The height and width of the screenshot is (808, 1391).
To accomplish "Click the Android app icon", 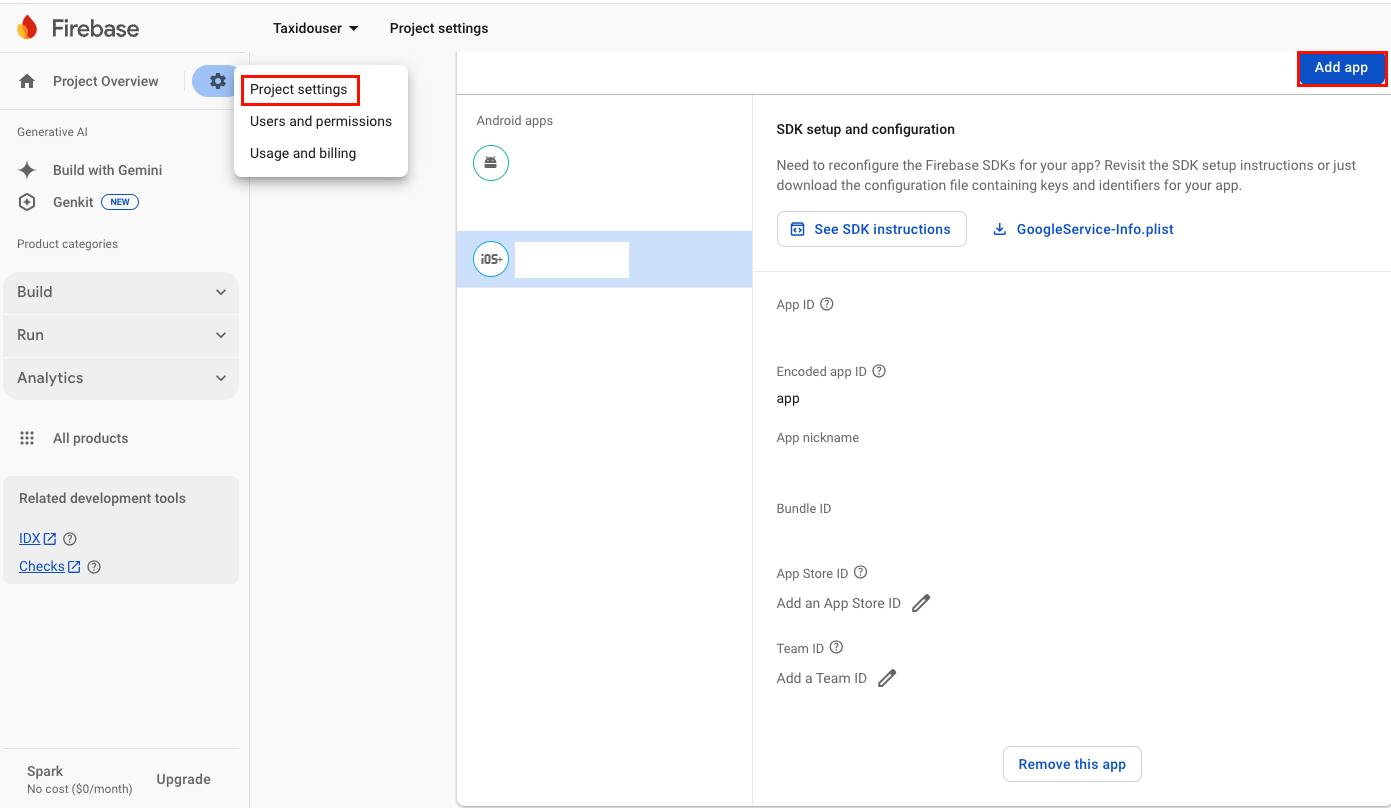I will coord(491,162).
